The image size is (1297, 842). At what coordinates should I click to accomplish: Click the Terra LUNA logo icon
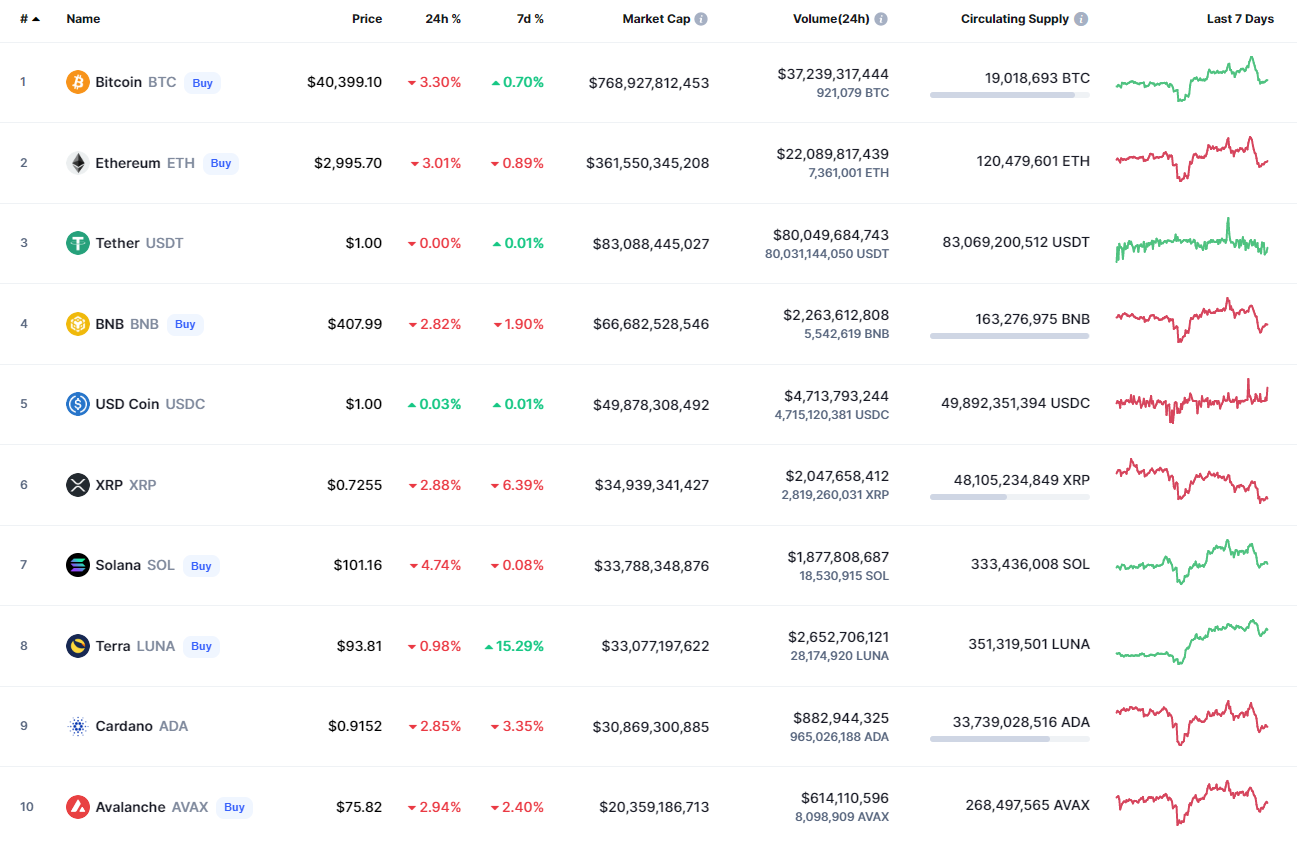(x=78, y=646)
